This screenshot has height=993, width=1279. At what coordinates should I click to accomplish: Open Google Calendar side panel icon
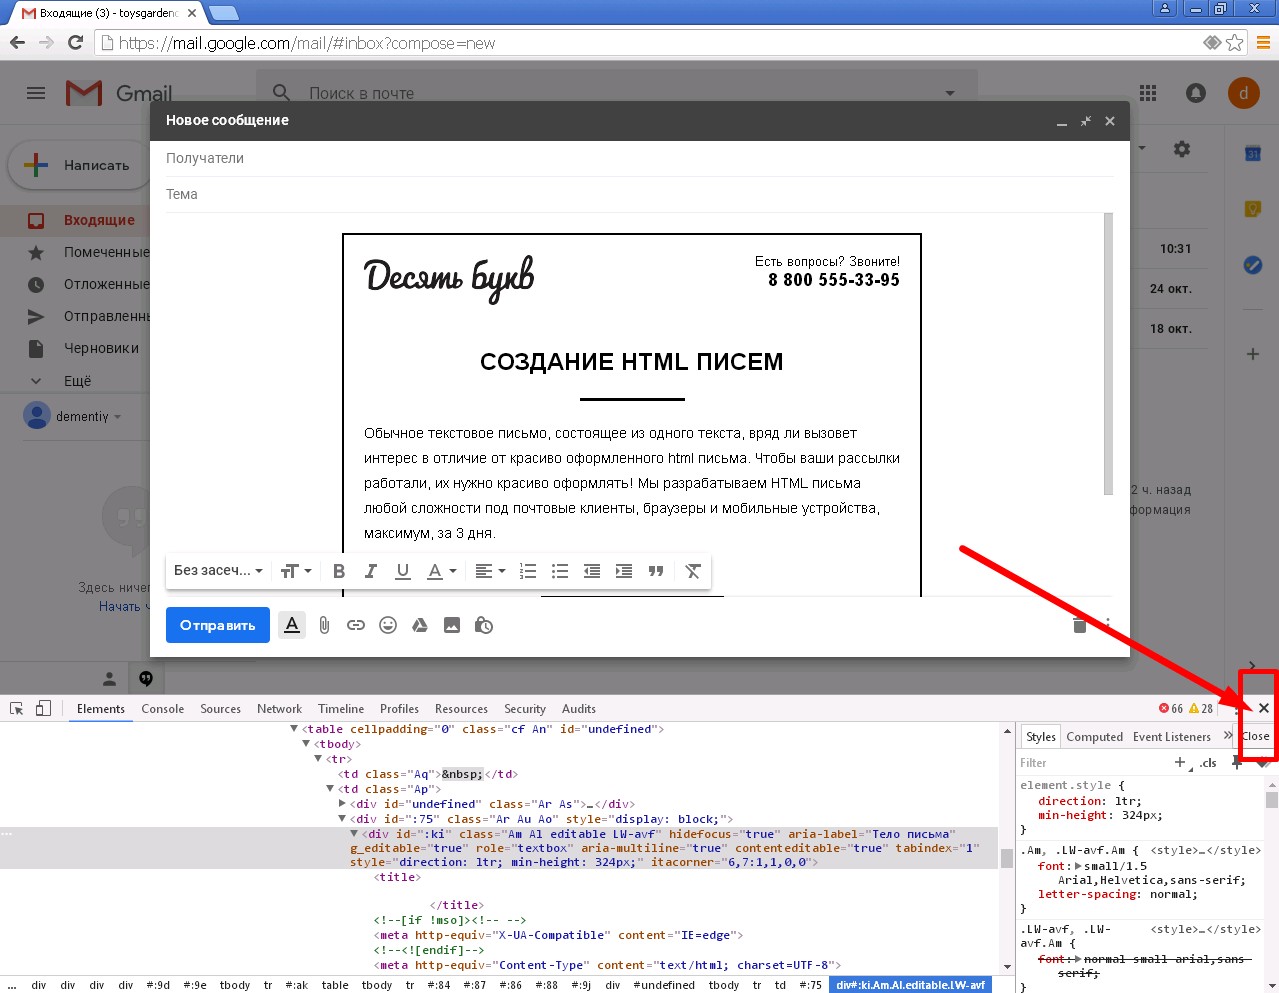click(x=1252, y=153)
